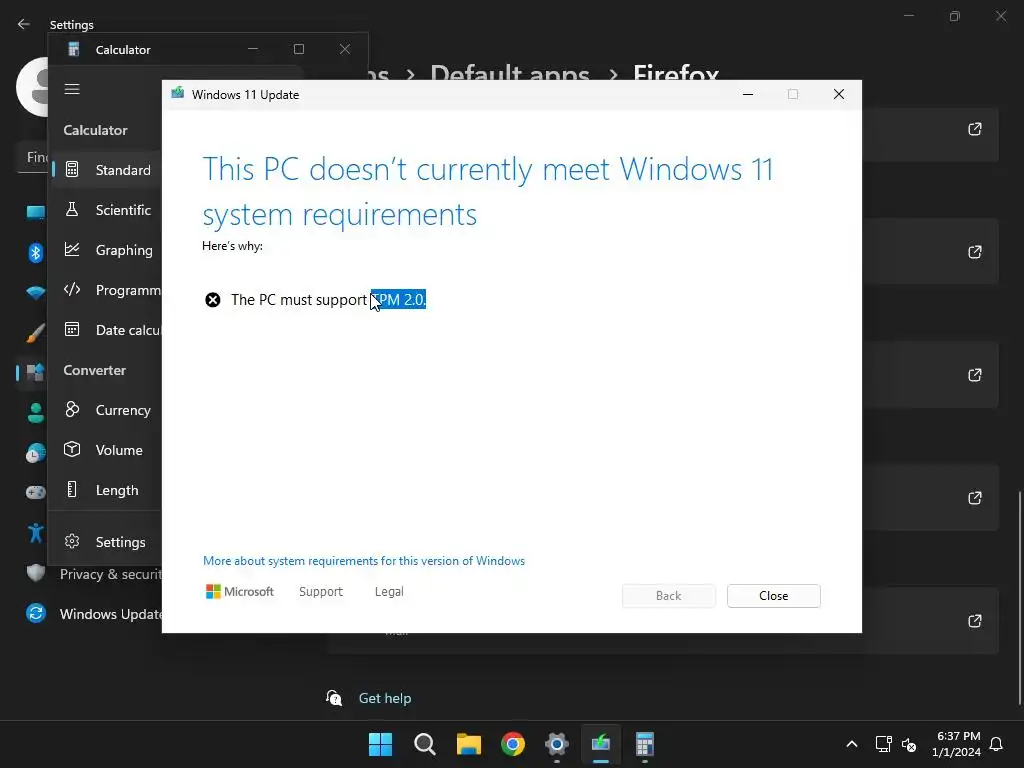Screen dimensions: 1024x768
Task: Open notifications bell icon
Action: (997, 744)
